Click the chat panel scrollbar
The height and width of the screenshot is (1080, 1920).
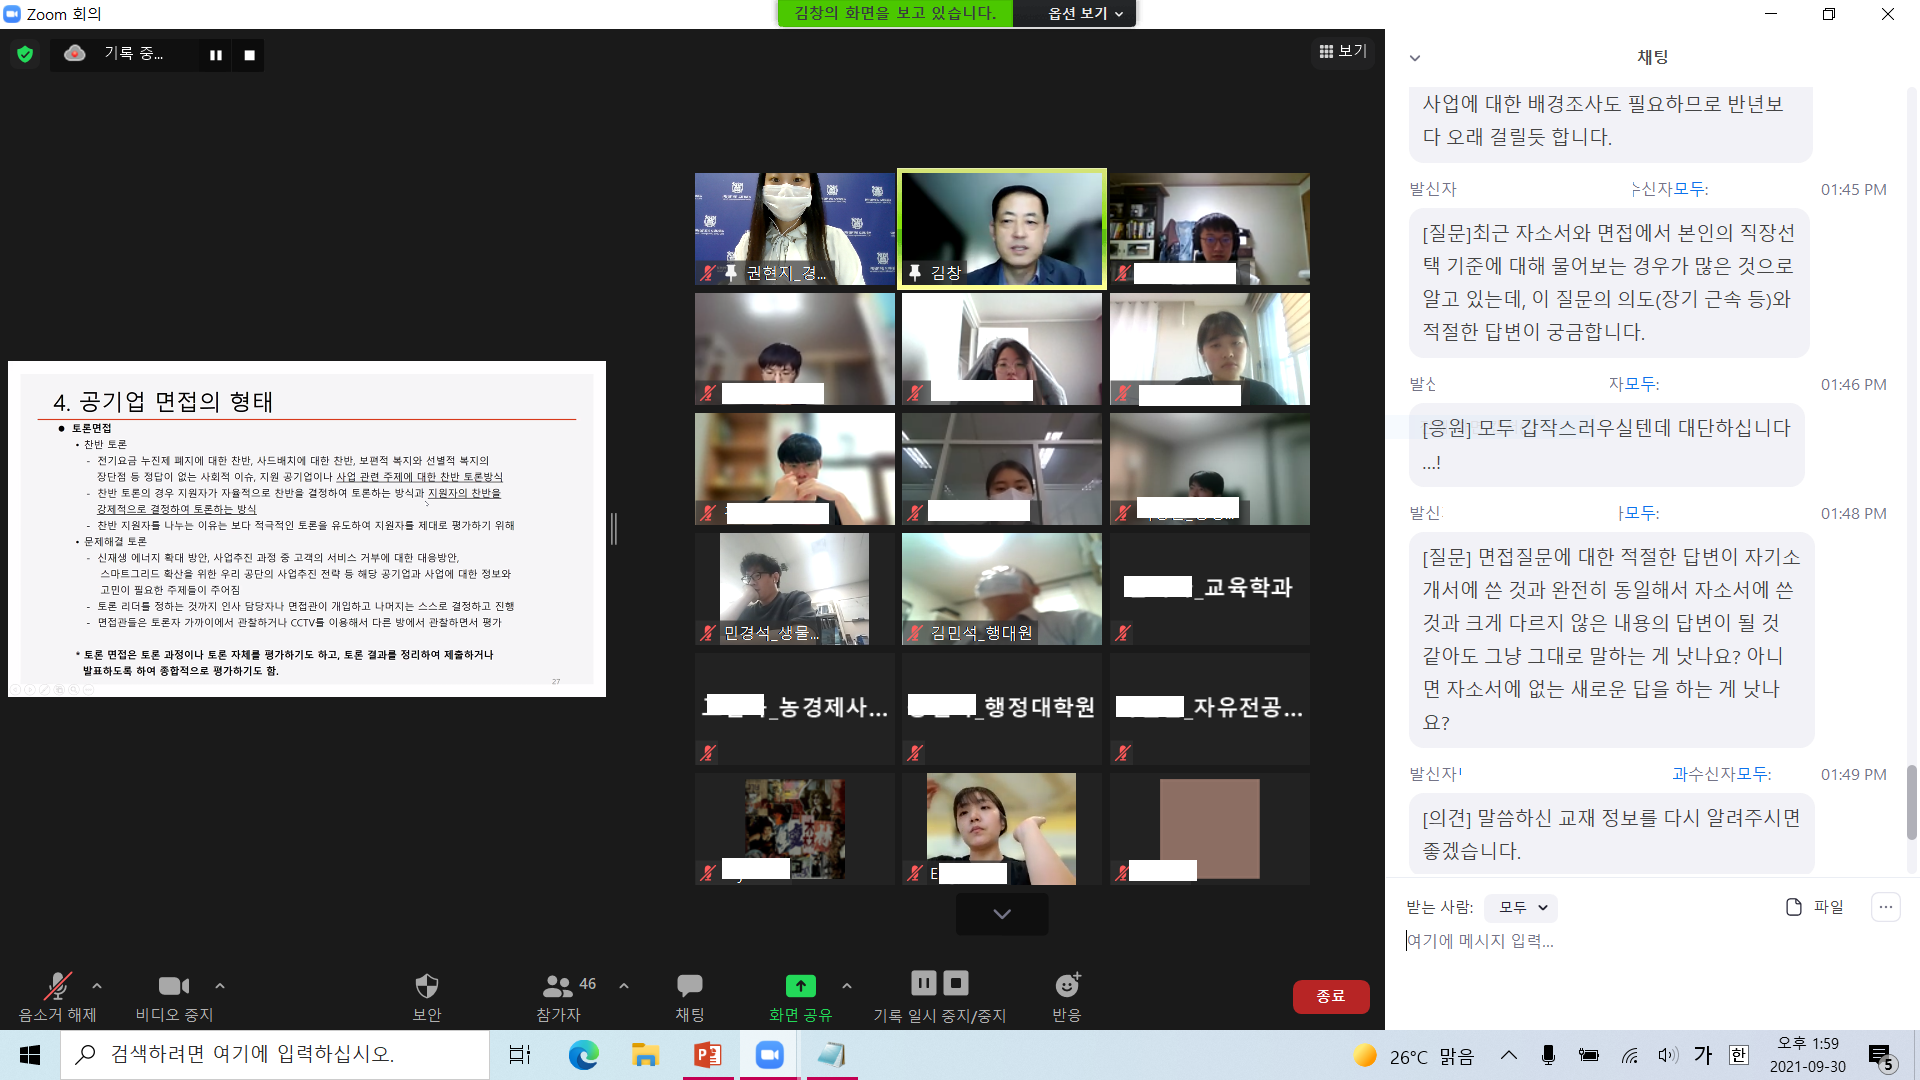1911,802
